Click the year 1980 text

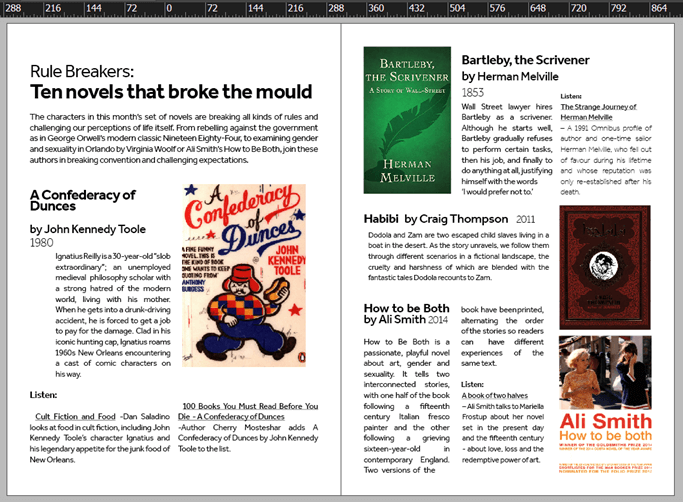click(x=41, y=243)
